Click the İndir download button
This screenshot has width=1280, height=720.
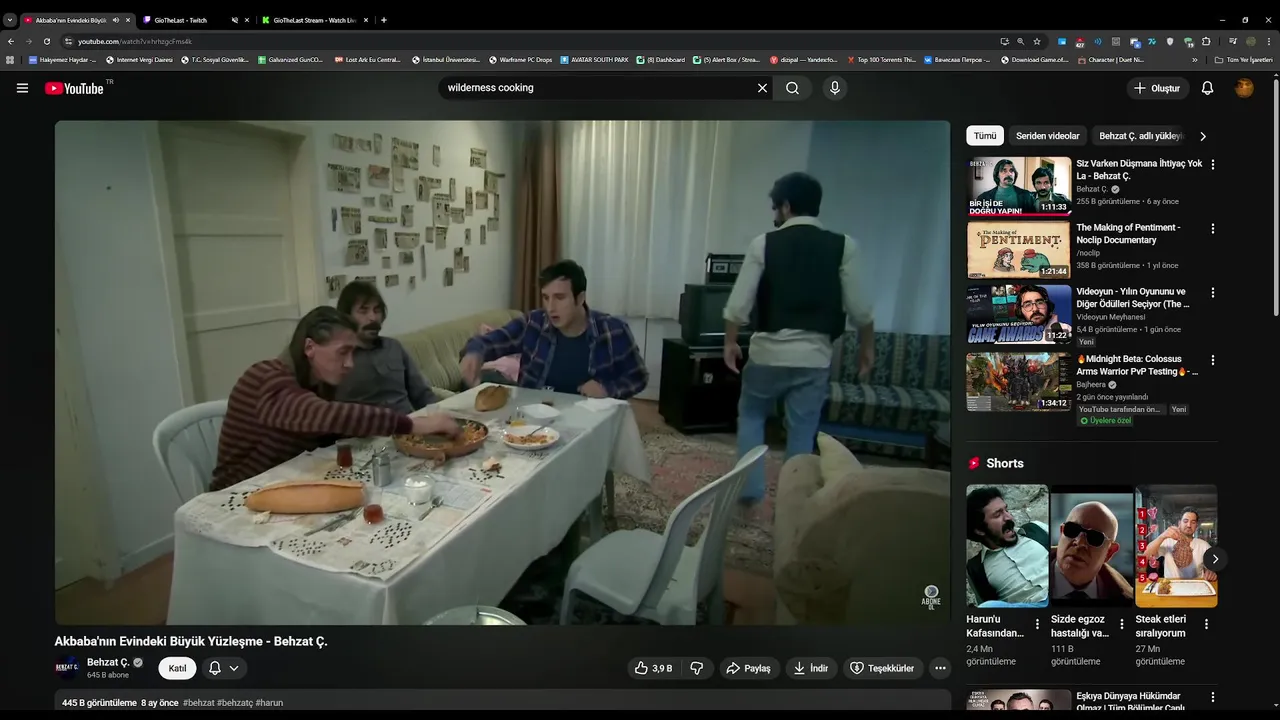(x=811, y=668)
